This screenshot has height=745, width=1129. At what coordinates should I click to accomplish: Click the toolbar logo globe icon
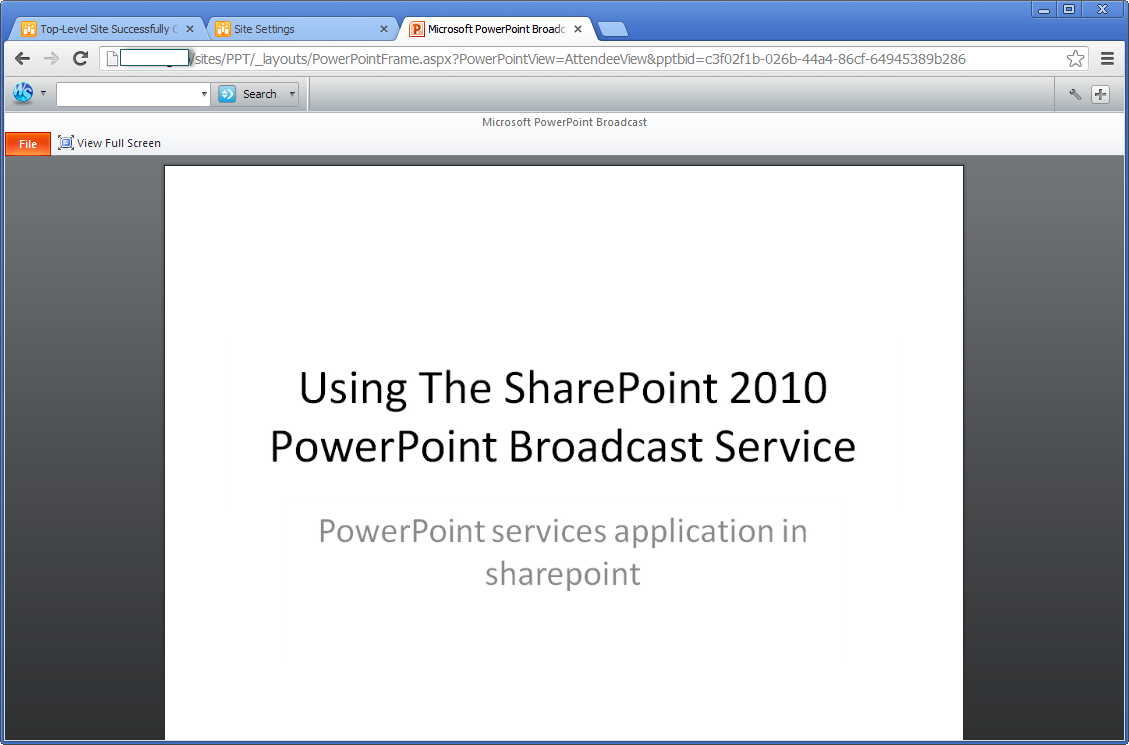tap(23, 94)
